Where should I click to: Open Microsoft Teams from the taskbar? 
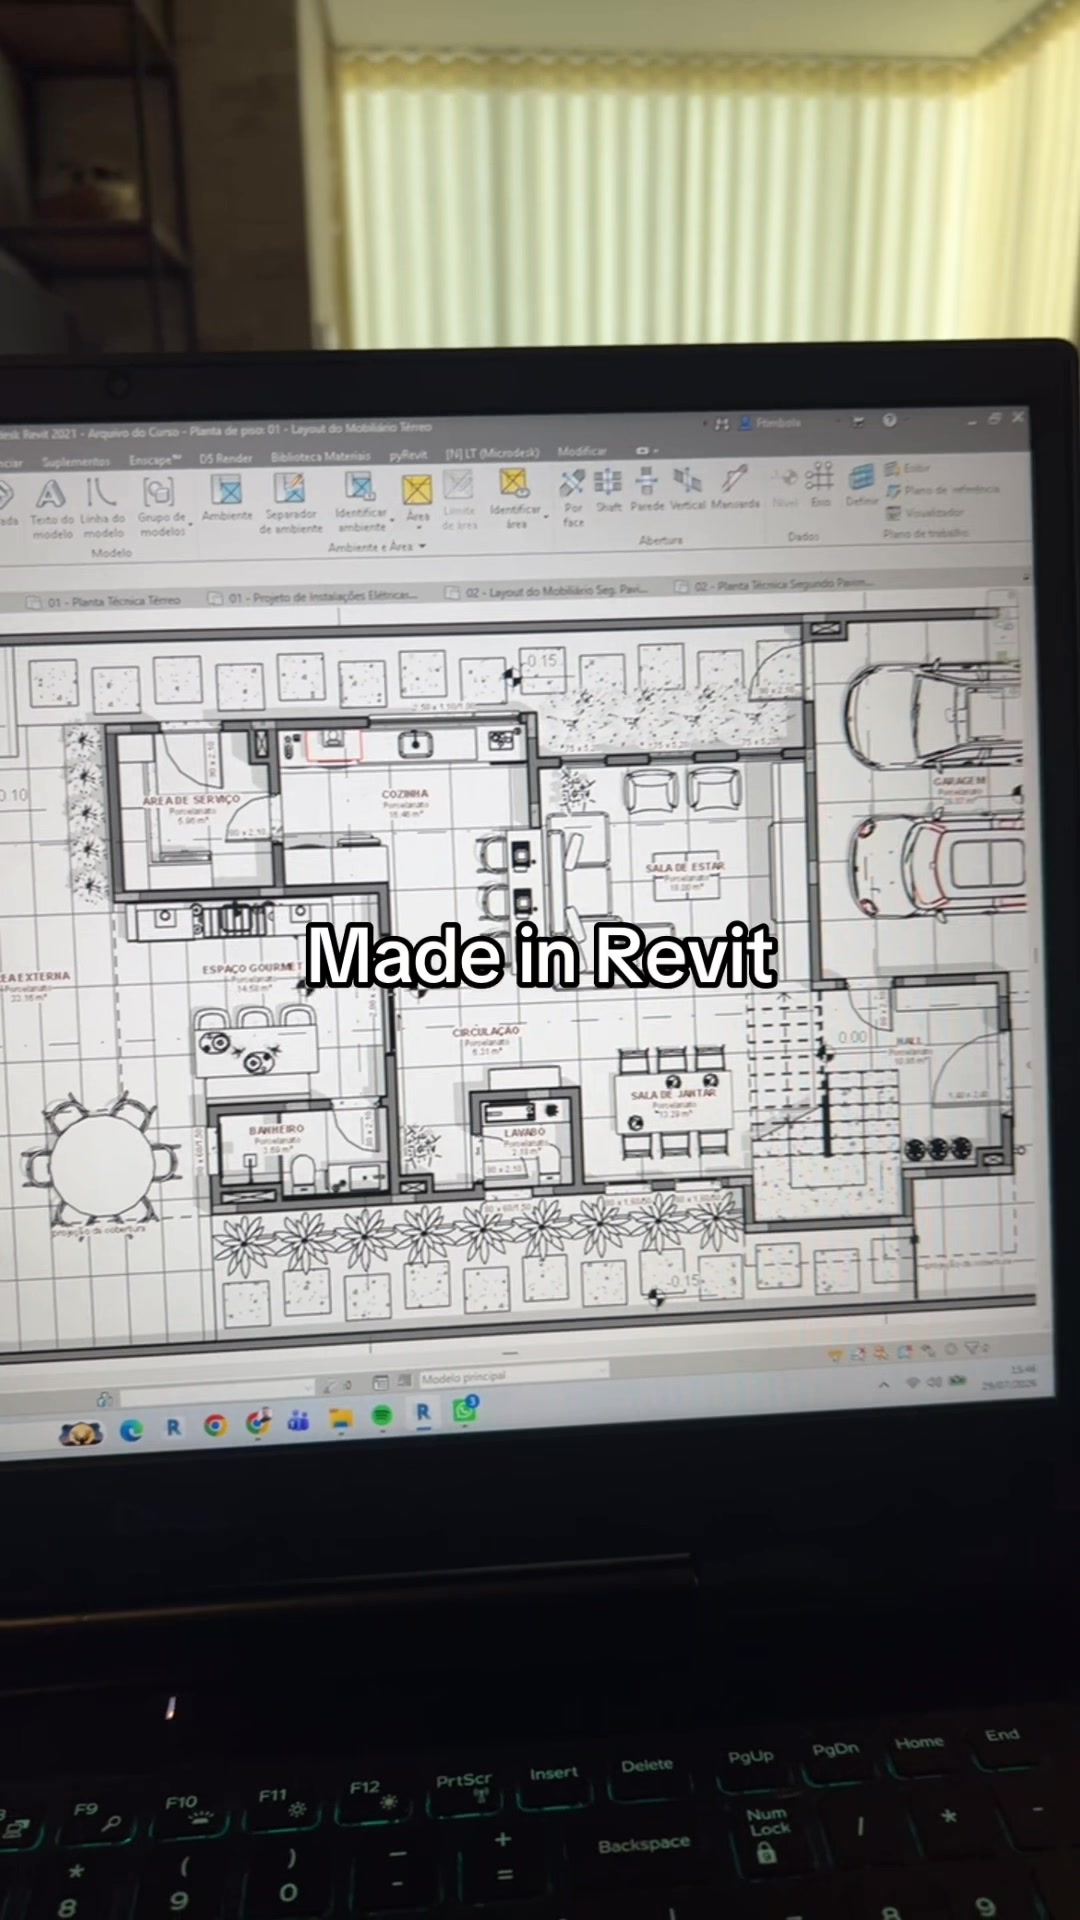(x=298, y=1421)
